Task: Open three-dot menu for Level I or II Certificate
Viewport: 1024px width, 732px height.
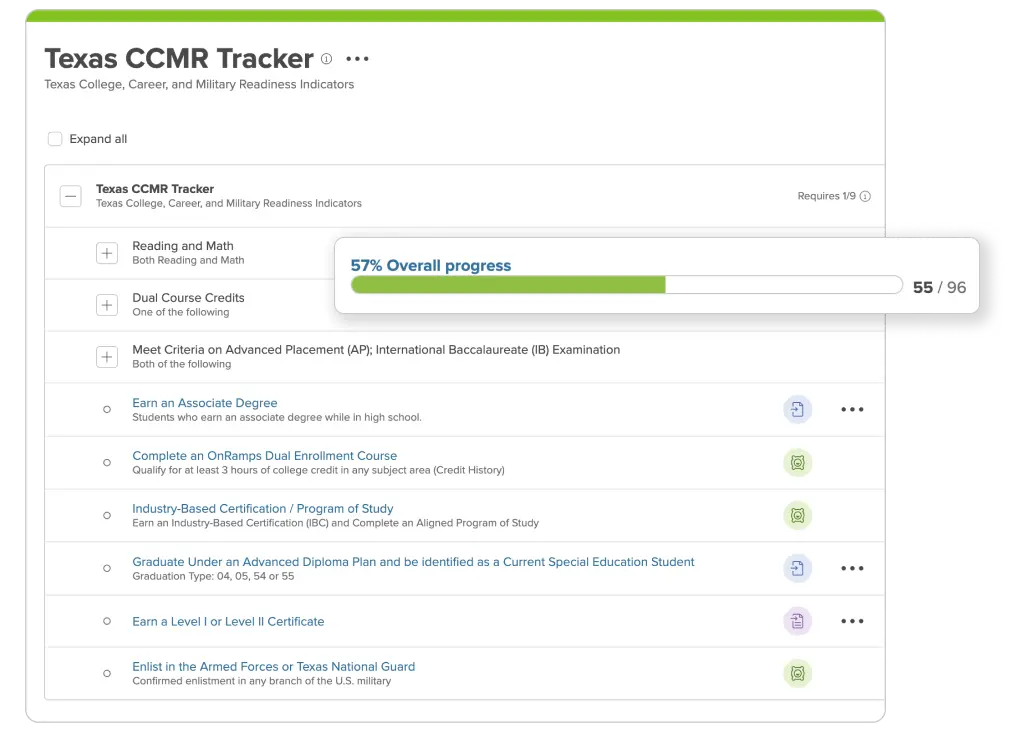Action: pos(852,621)
